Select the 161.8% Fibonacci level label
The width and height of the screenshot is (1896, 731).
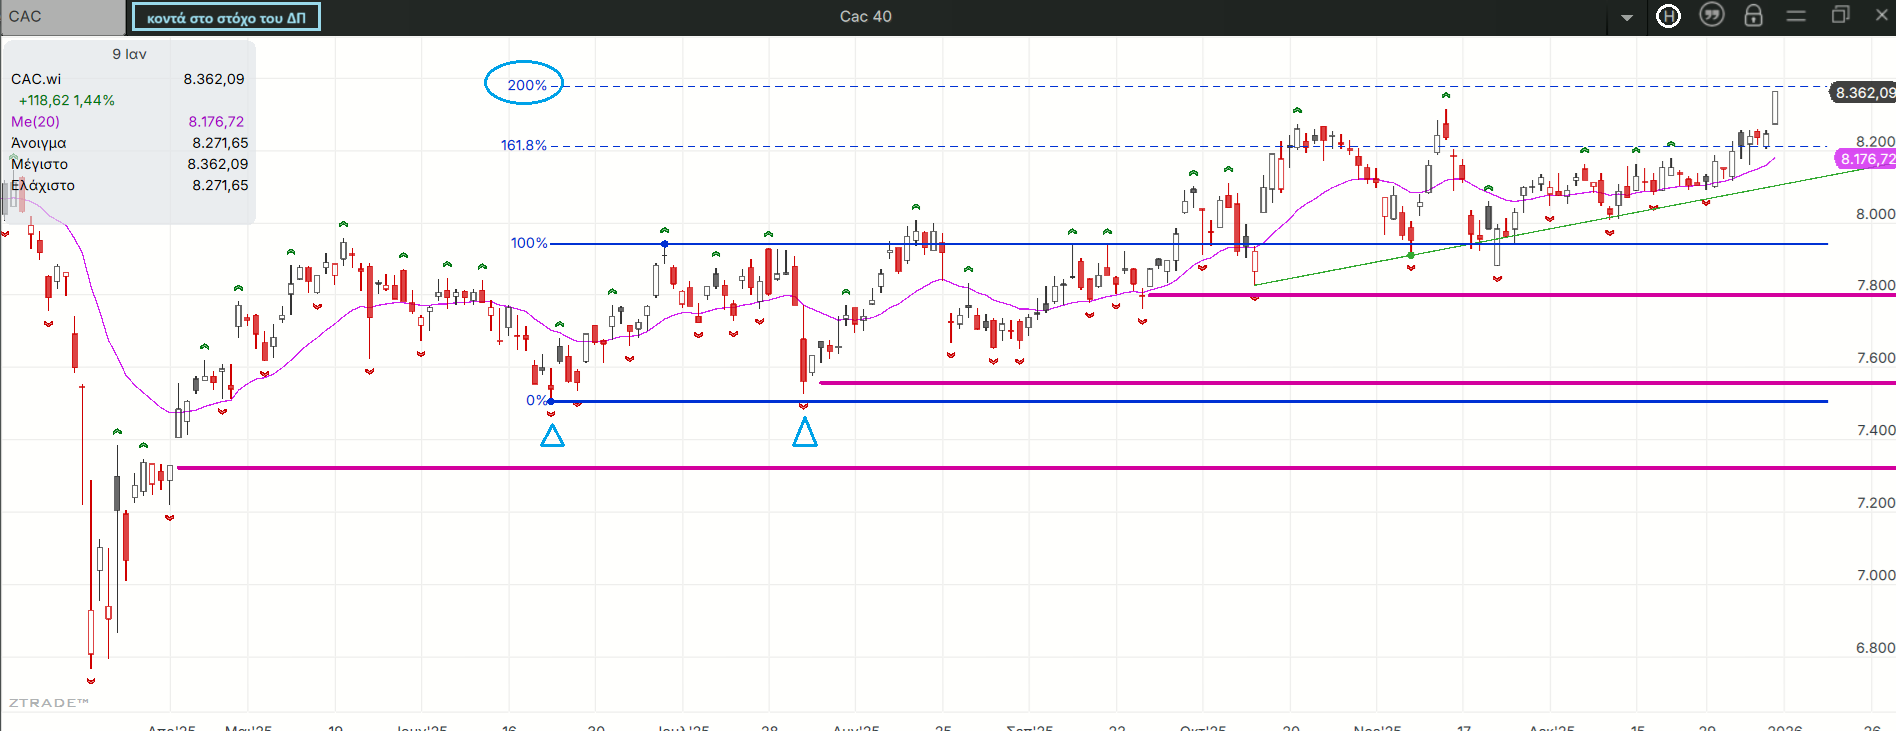523,145
